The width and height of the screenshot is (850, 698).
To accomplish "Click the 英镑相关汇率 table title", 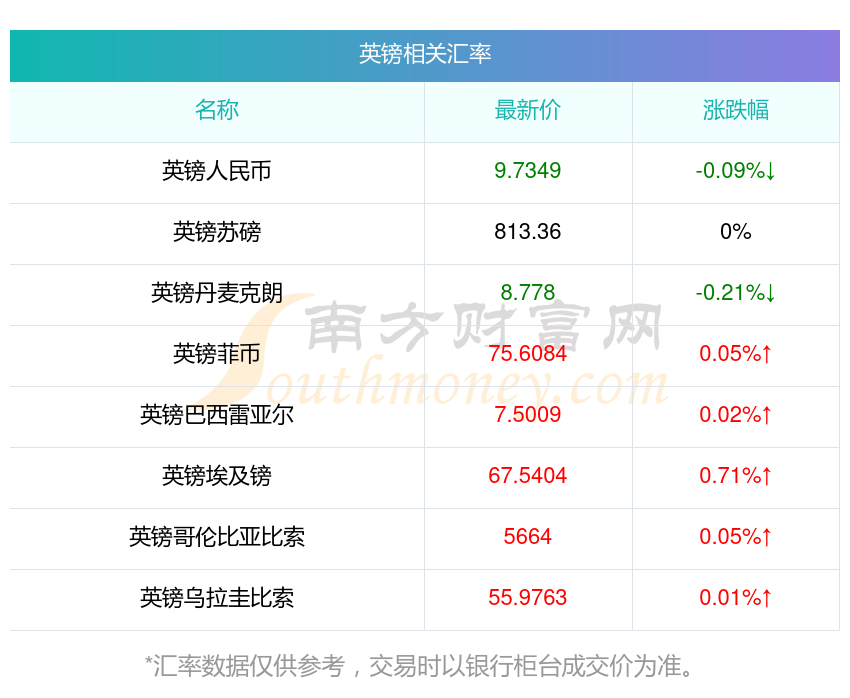I will click(425, 54).
